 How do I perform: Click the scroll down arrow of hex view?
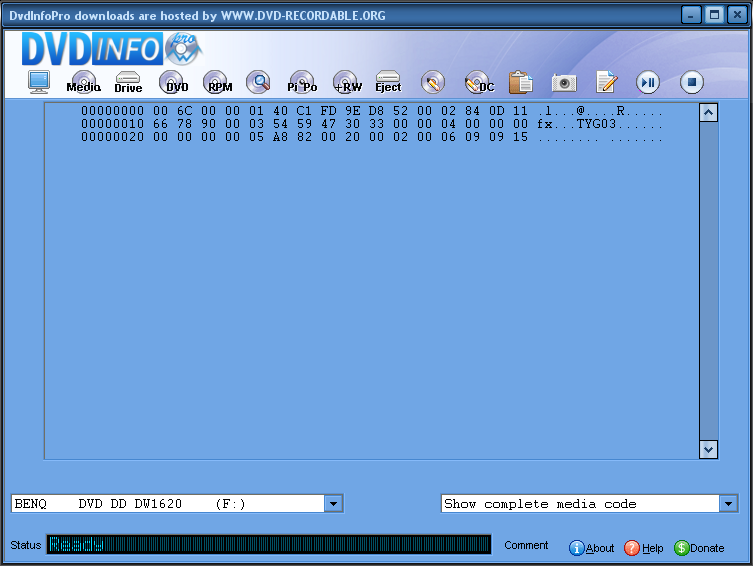(x=708, y=449)
